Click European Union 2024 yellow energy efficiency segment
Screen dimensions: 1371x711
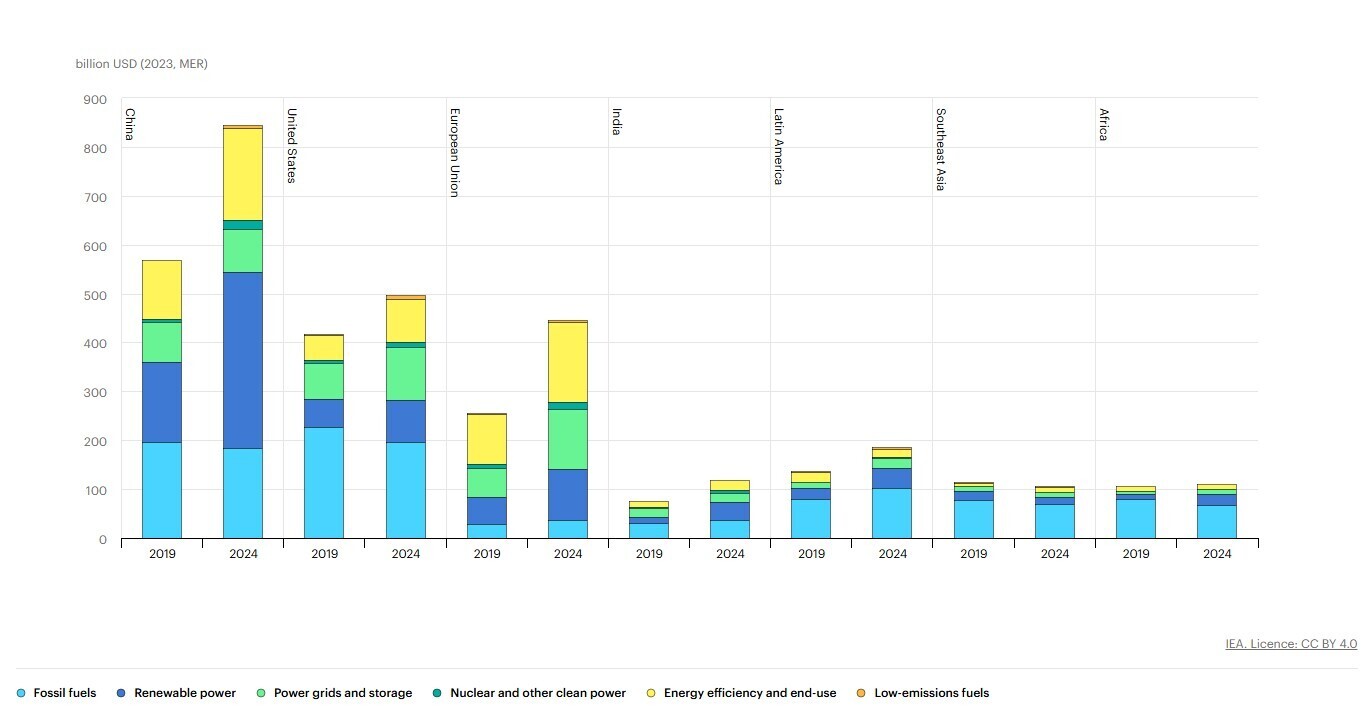click(568, 362)
